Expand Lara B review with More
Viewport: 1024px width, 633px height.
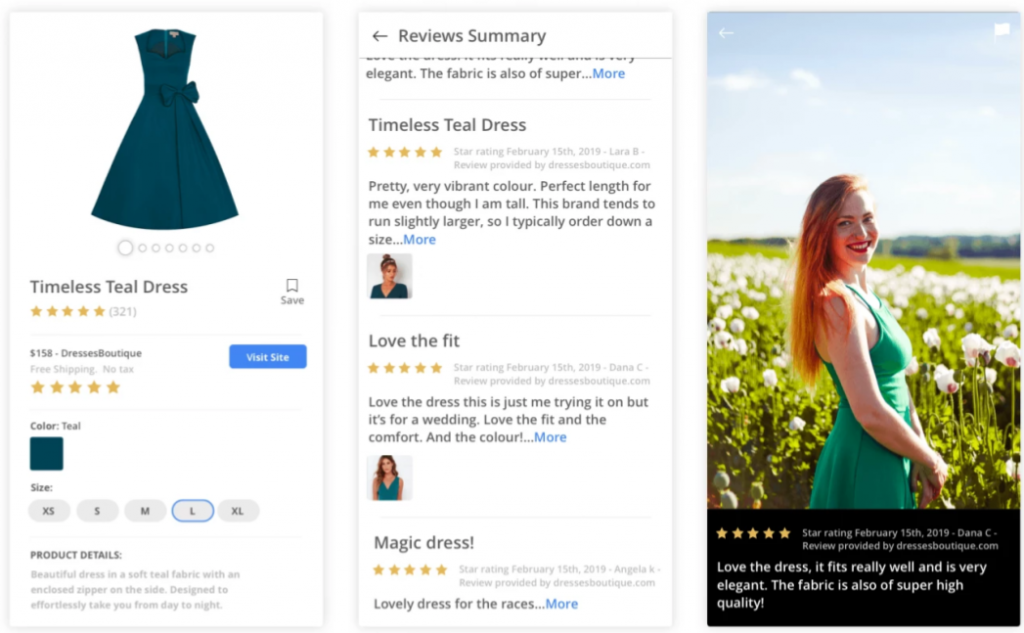point(419,240)
